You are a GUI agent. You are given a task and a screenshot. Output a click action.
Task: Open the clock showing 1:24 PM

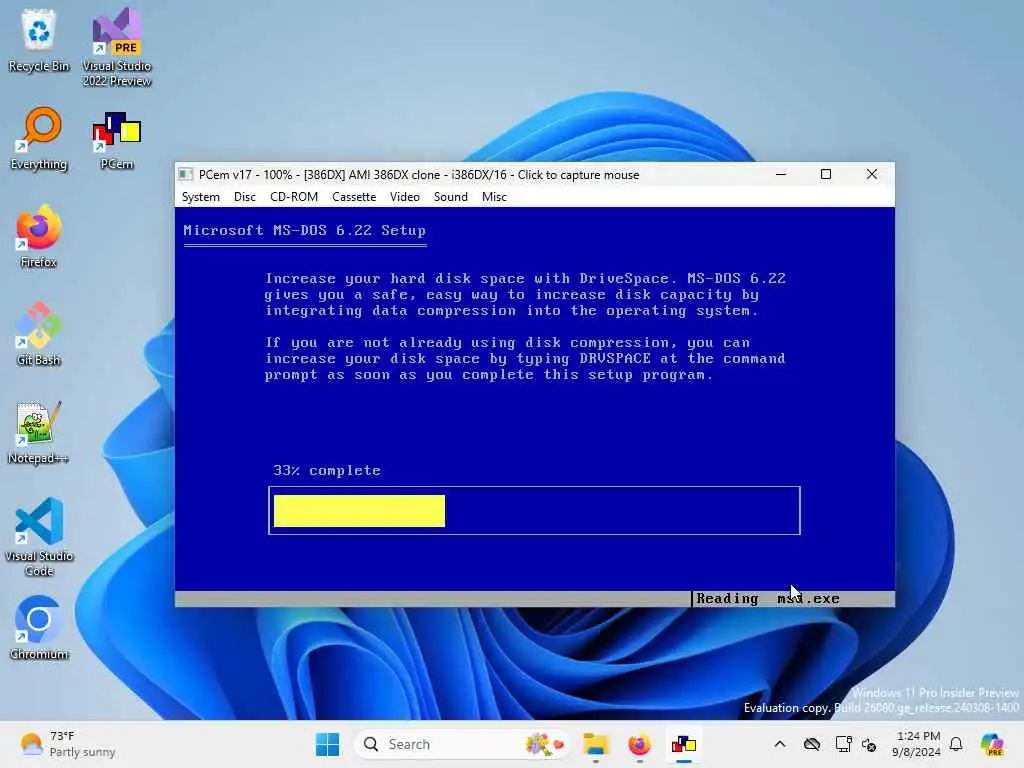[917, 744]
